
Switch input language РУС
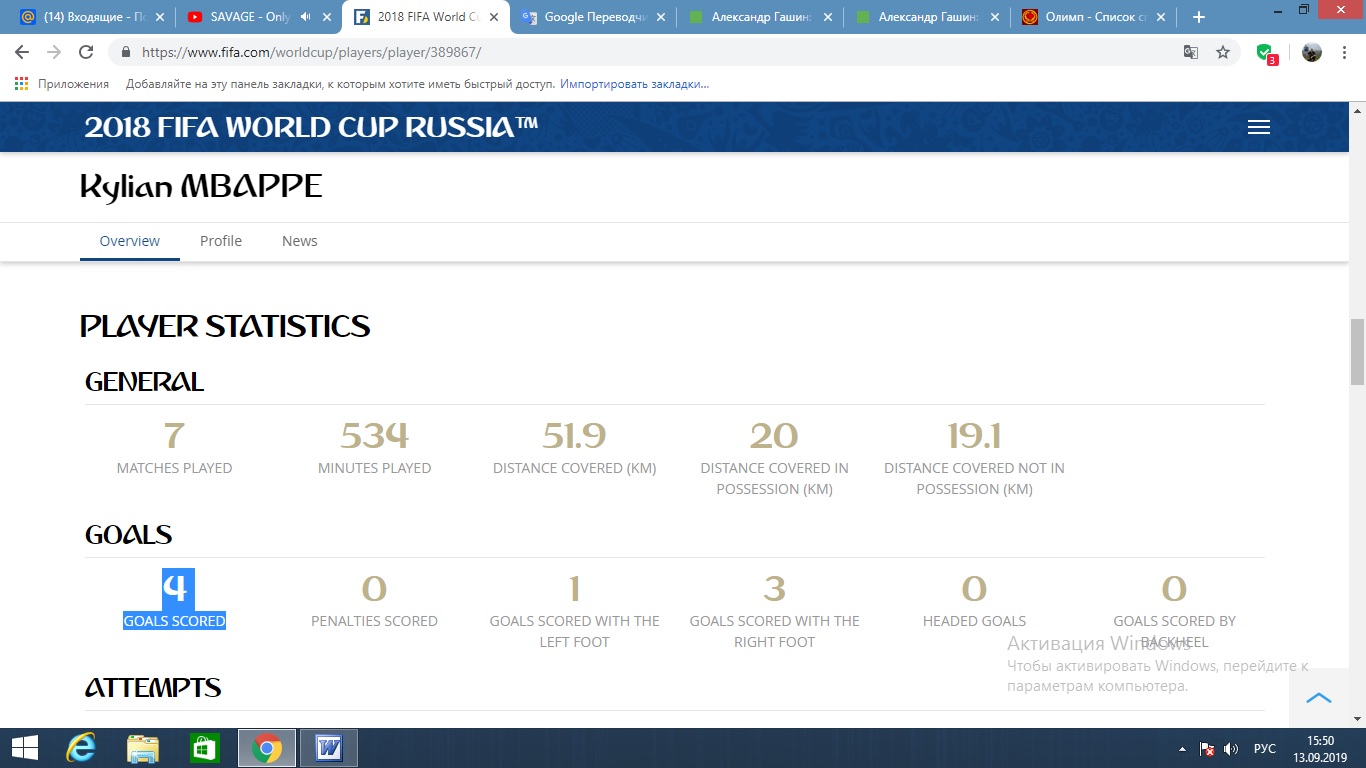coord(1264,749)
